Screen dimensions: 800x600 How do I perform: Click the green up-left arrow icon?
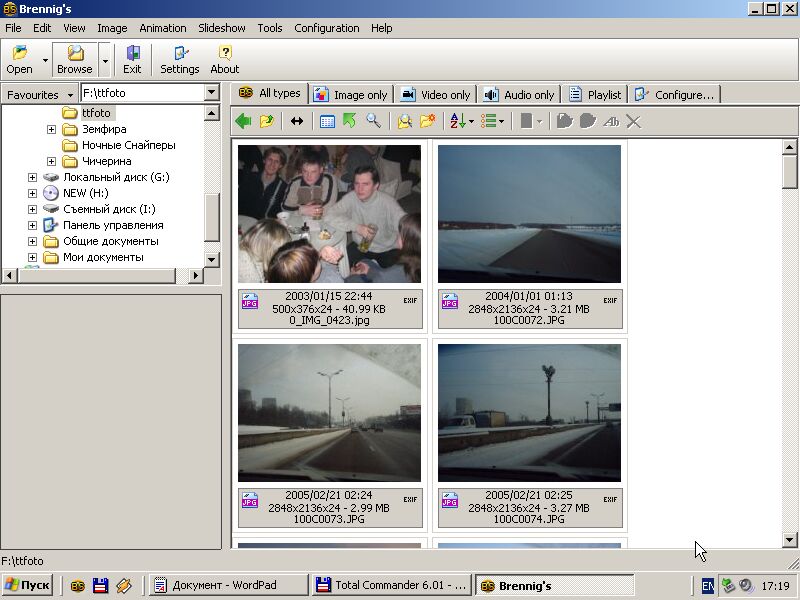[x=350, y=121]
